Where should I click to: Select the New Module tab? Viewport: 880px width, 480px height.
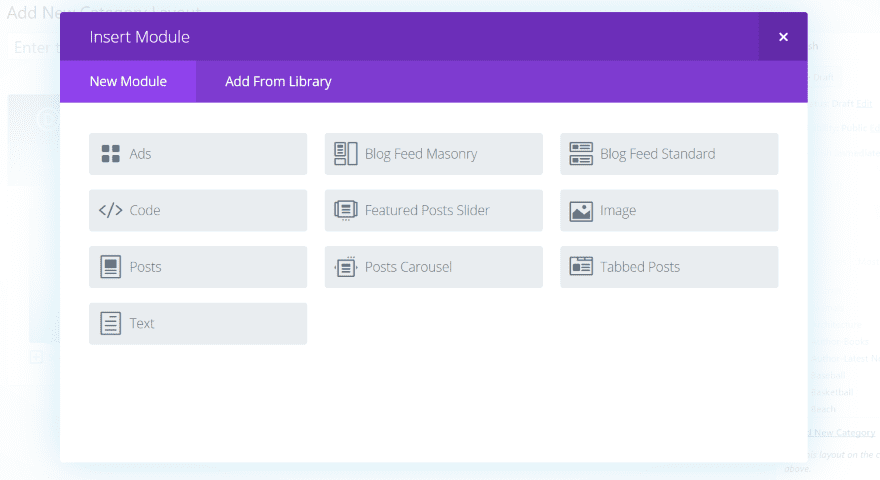(128, 82)
